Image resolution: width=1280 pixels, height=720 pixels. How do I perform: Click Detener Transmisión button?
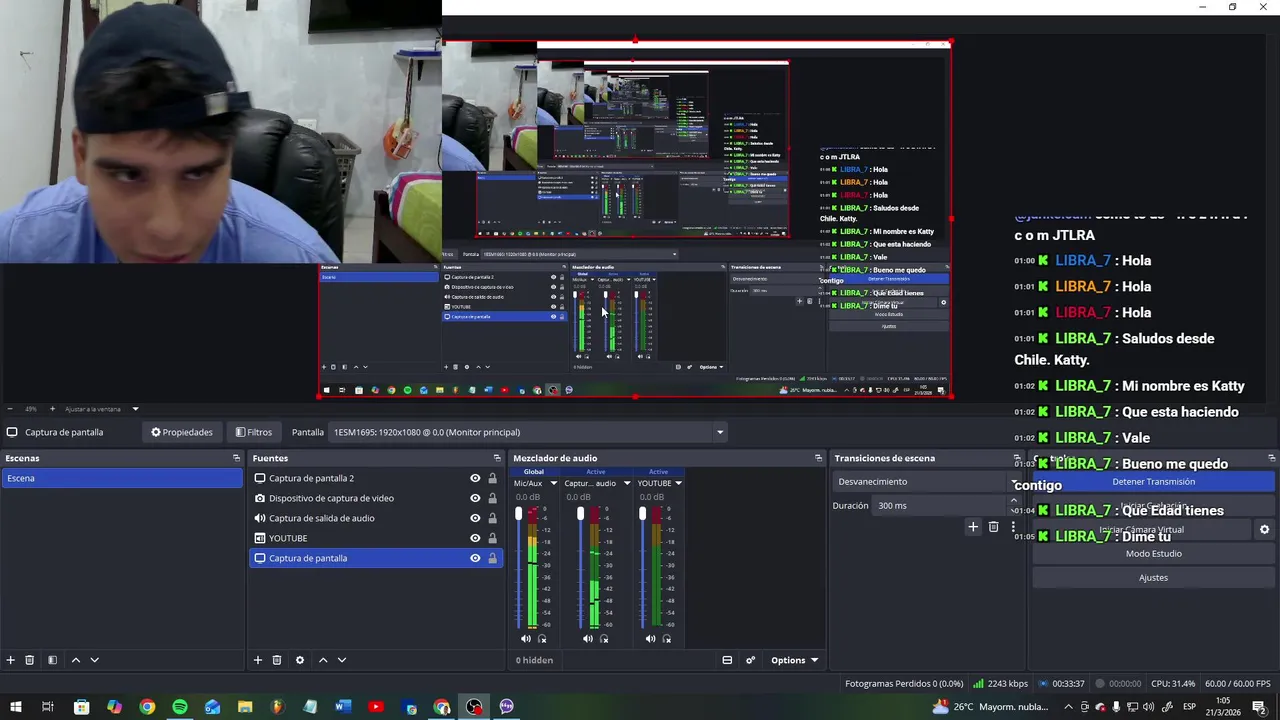1153,481
